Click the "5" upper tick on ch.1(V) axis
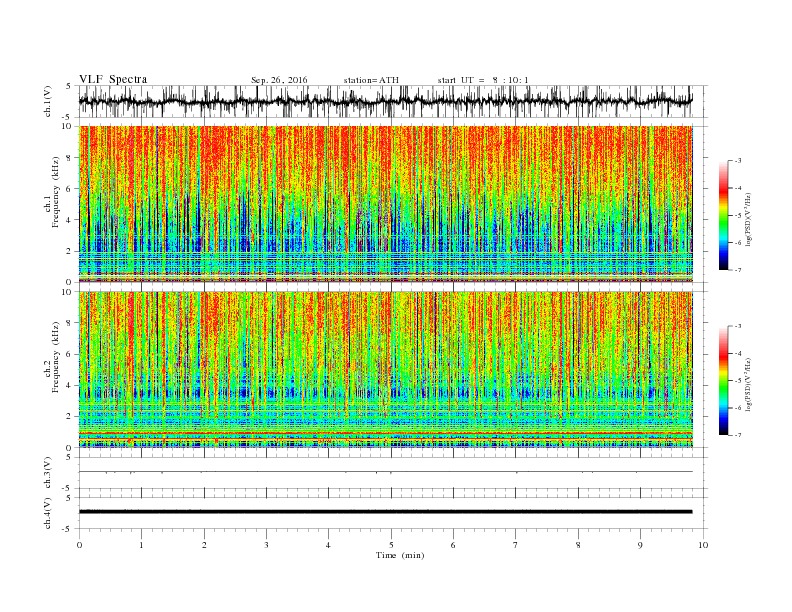The height and width of the screenshot is (612, 792). pyautogui.click(x=69, y=86)
